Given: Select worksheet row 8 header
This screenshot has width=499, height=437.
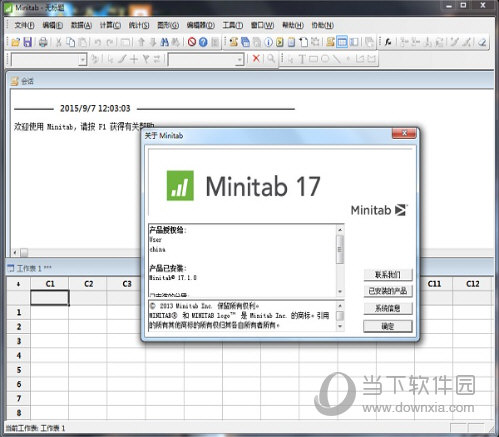Looking at the screenshot, I should pyautogui.click(x=19, y=413).
